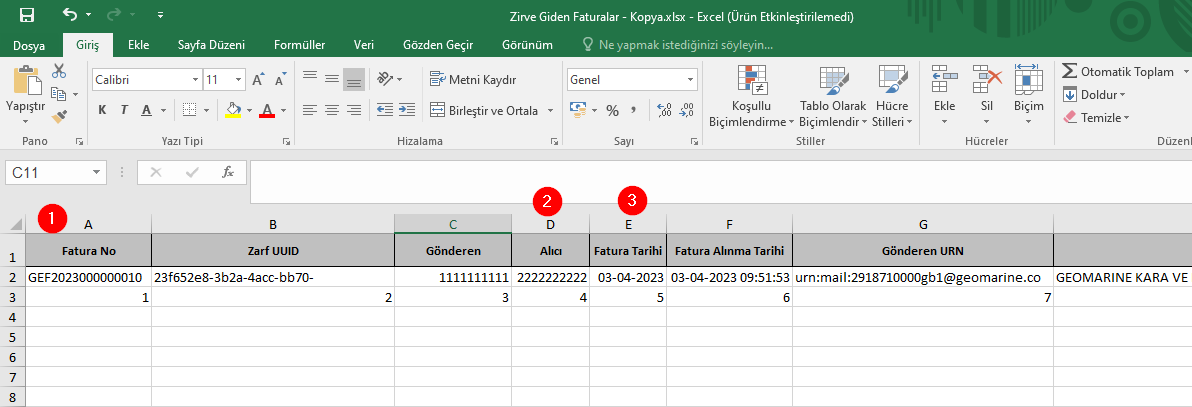This screenshot has height=407, width=1192.
Task: Apply cell borders with the borders icon
Action: point(190,110)
